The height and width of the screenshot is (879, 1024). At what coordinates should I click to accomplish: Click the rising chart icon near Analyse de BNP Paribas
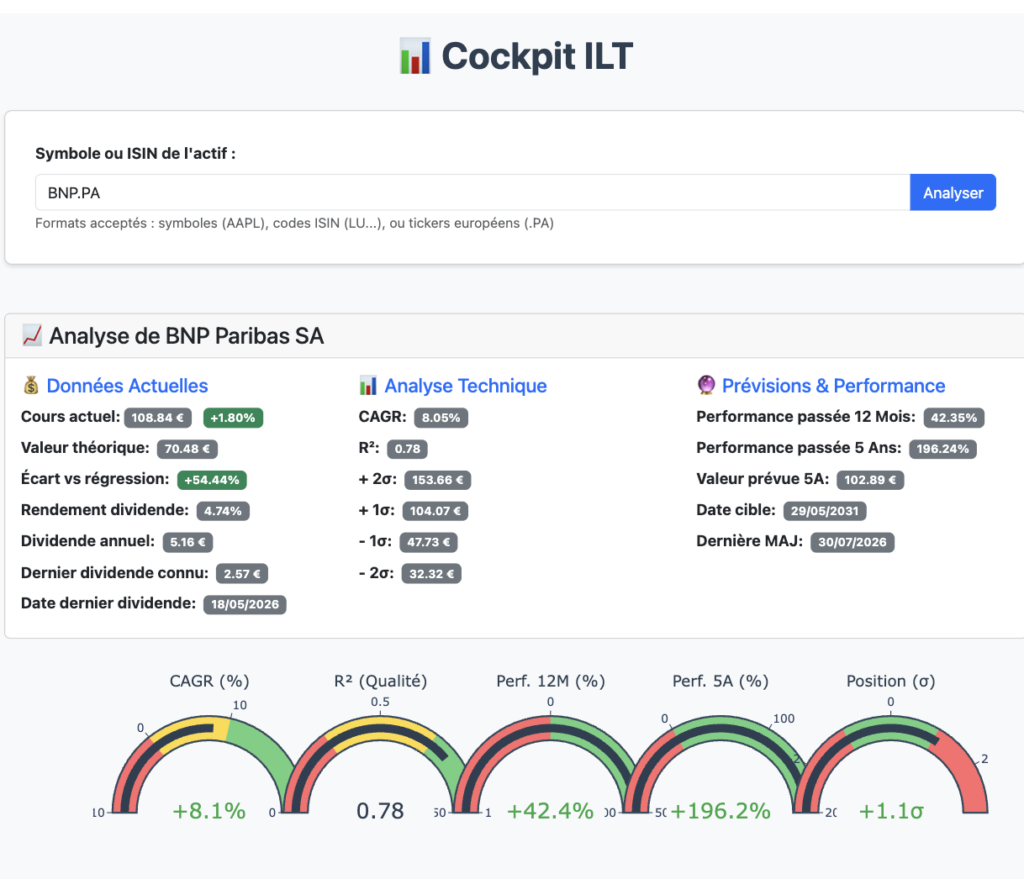[32, 336]
